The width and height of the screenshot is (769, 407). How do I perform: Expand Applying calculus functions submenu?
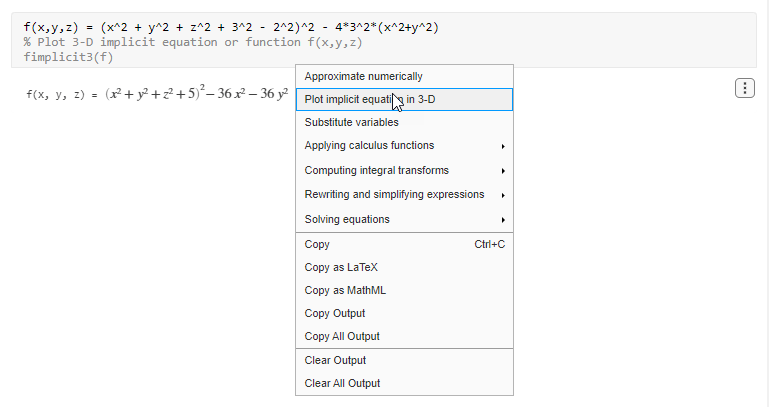369,146
